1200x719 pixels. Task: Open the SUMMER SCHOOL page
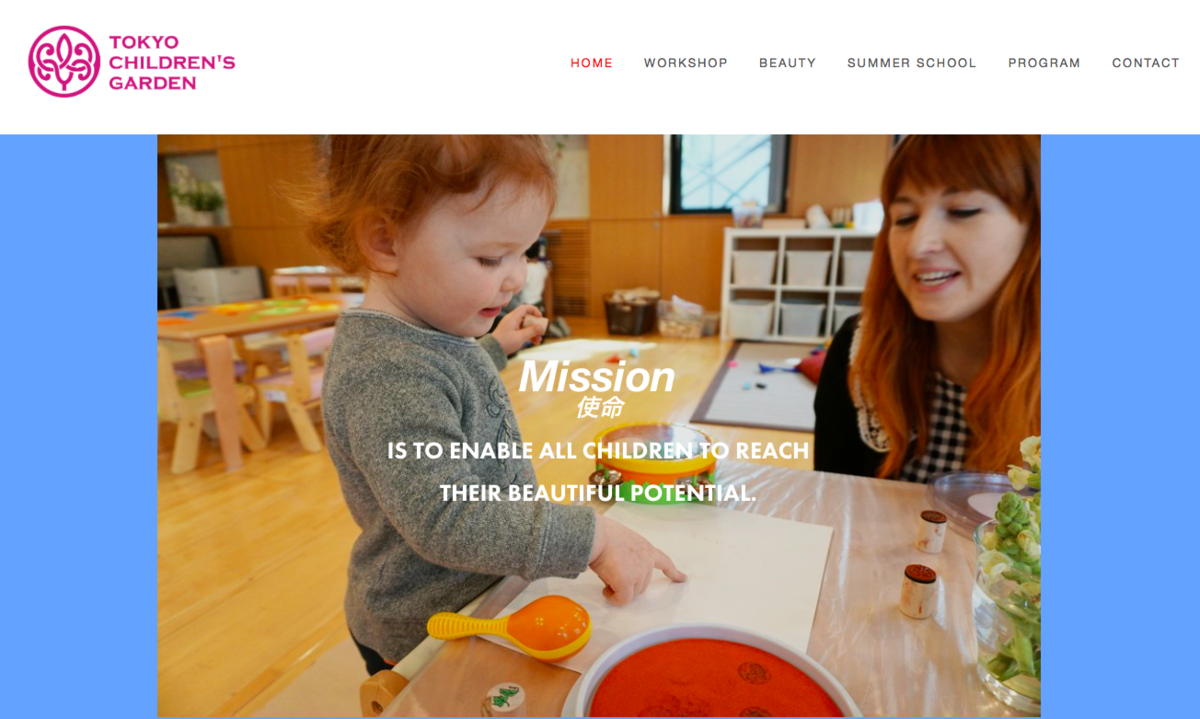(x=912, y=63)
